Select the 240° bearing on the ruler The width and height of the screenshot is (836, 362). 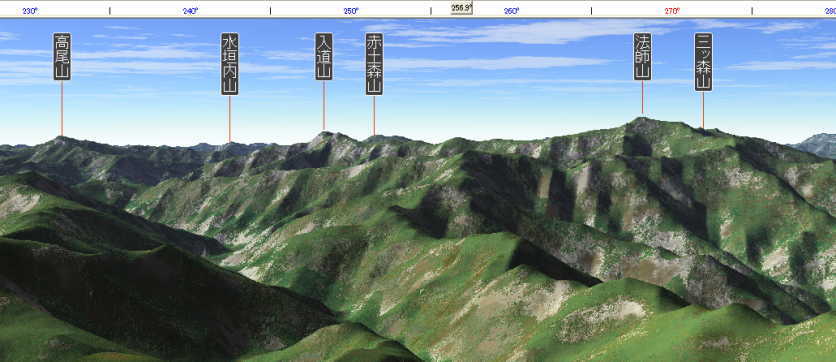[x=190, y=11]
